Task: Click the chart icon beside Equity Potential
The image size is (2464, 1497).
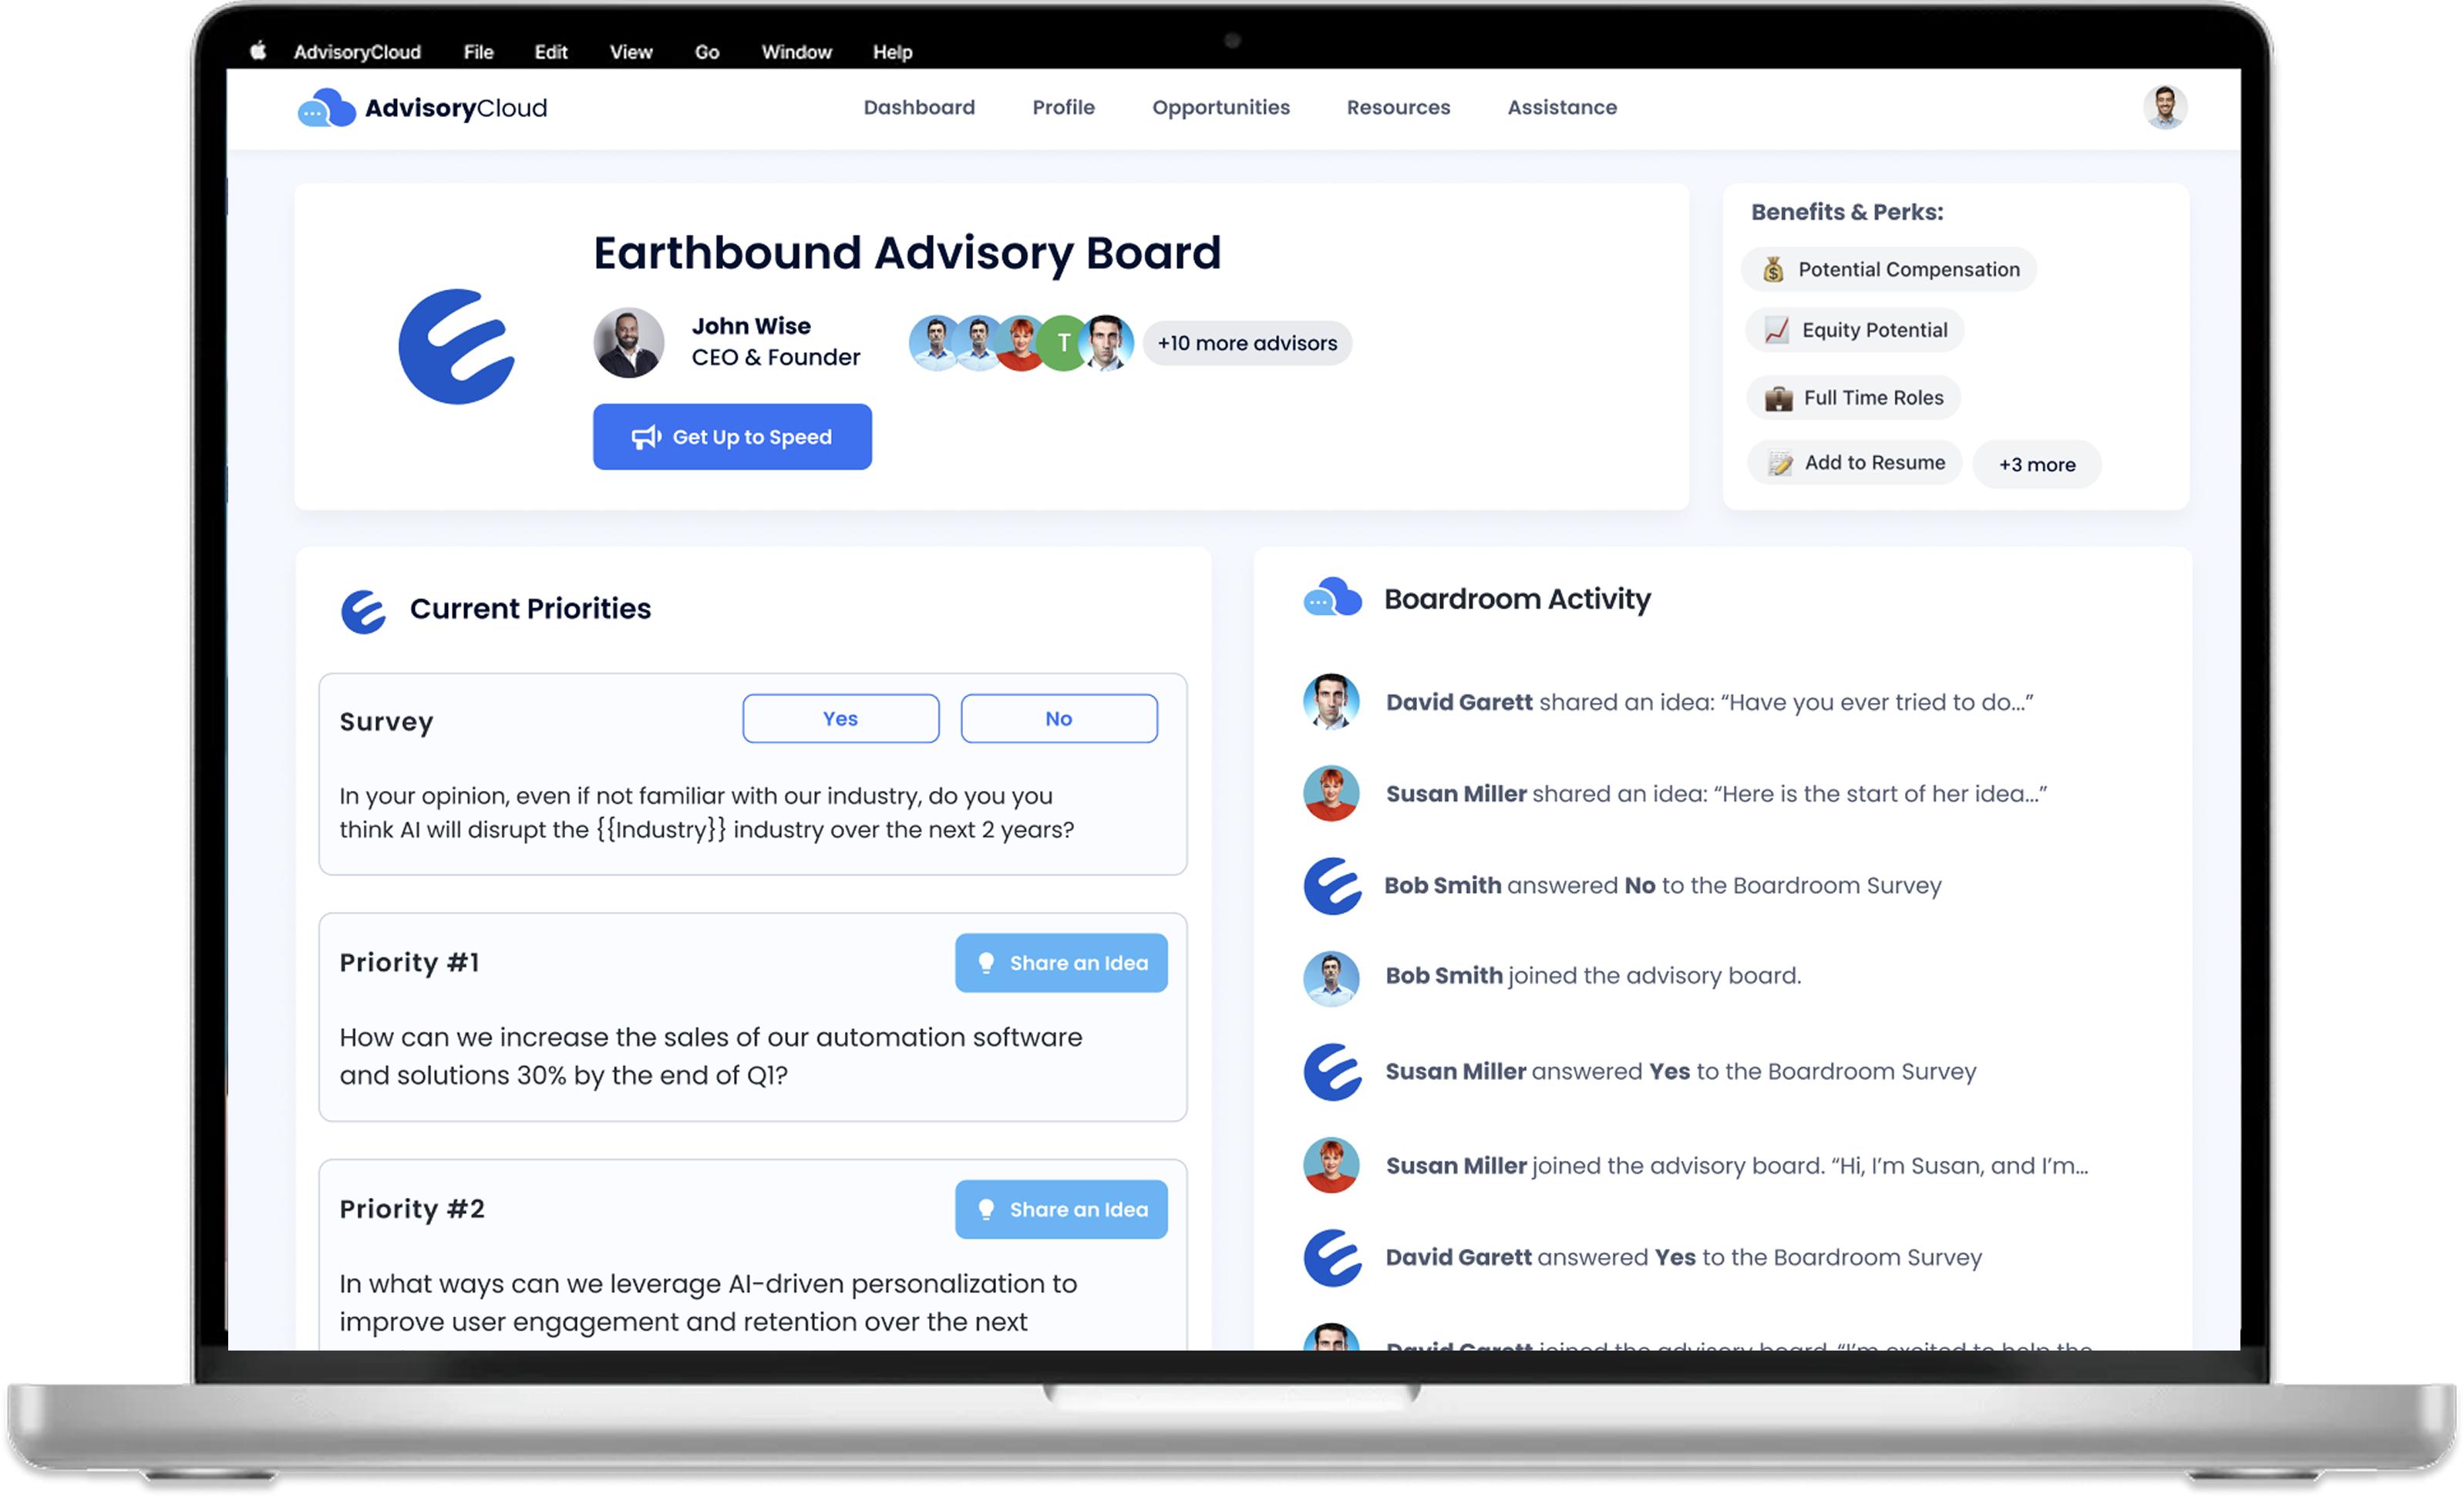Action: pyautogui.click(x=1777, y=330)
